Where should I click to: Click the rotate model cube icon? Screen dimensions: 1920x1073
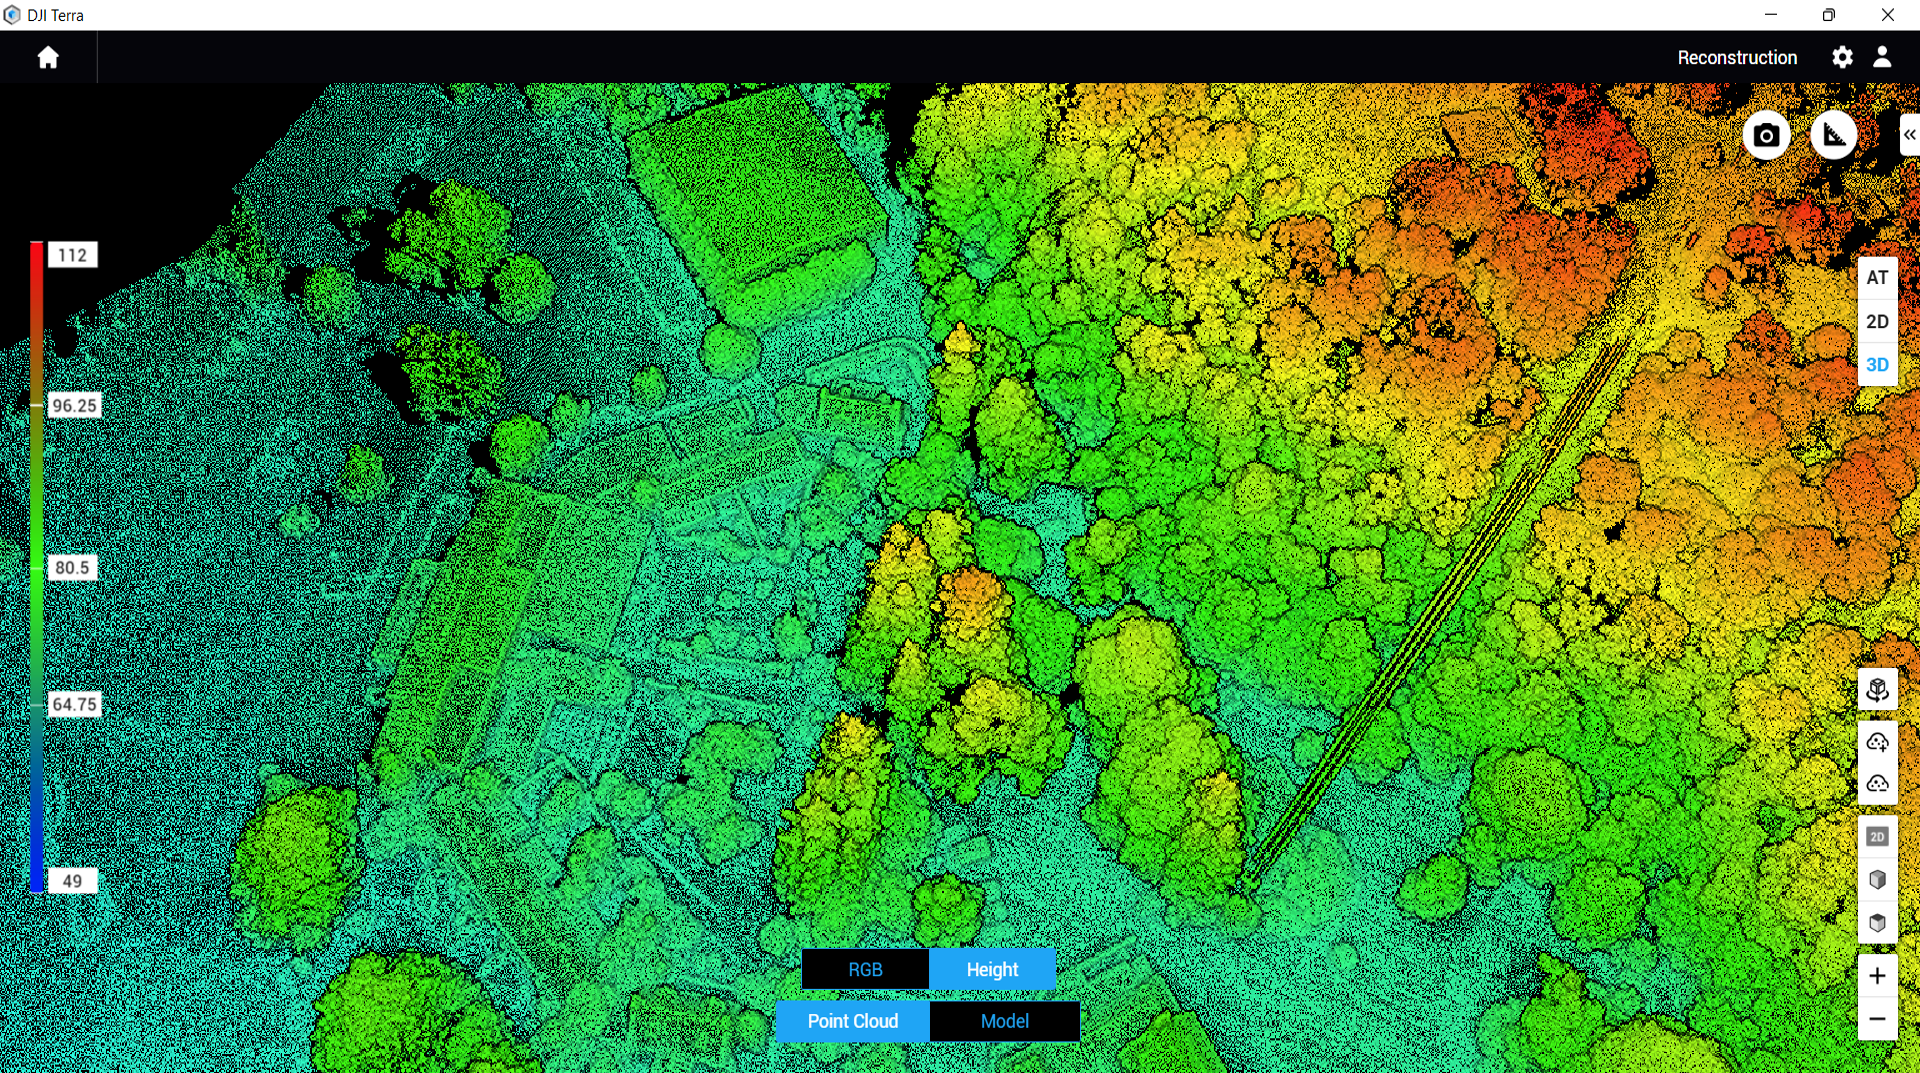(1877, 690)
